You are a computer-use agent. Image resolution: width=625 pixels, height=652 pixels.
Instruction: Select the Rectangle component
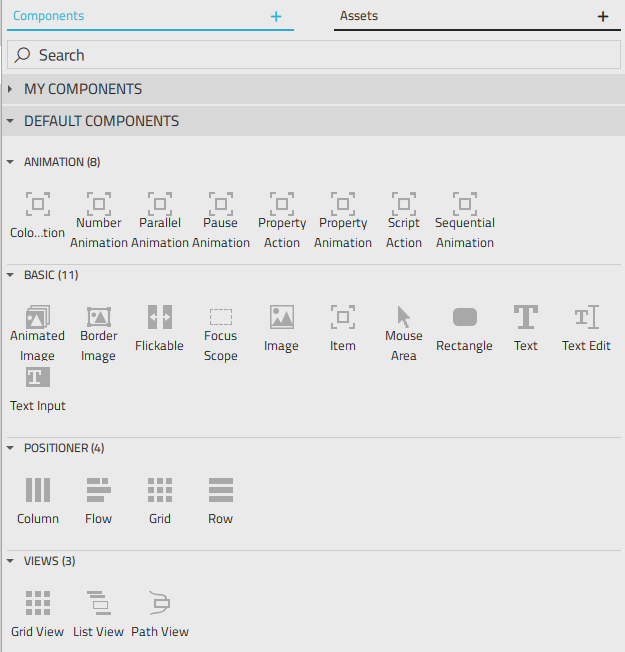click(x=464, y=318)
